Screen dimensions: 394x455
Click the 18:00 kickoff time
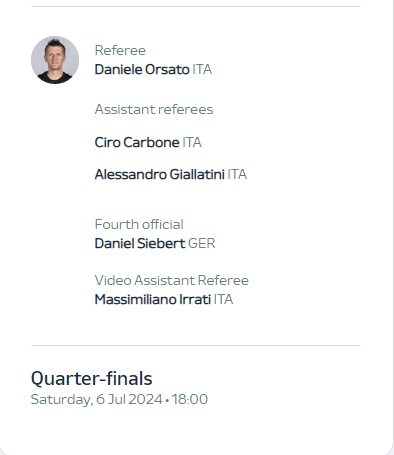190,399
